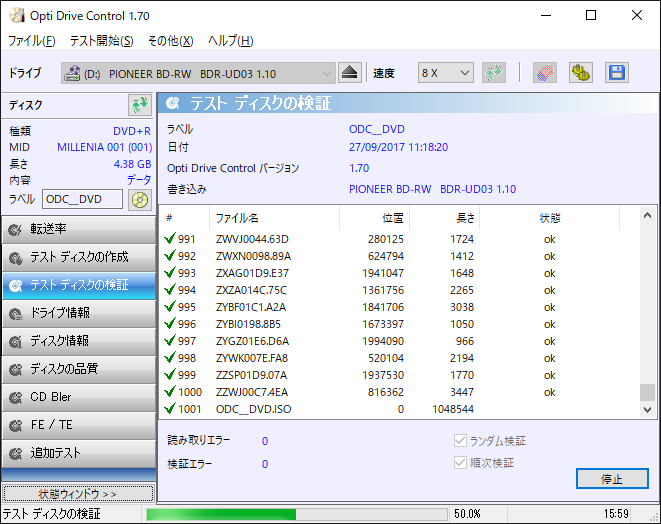This screenshot has height=524, width=661.
Task: Click the eraser disc icon in toolbar
Action: tap(545, 73)
